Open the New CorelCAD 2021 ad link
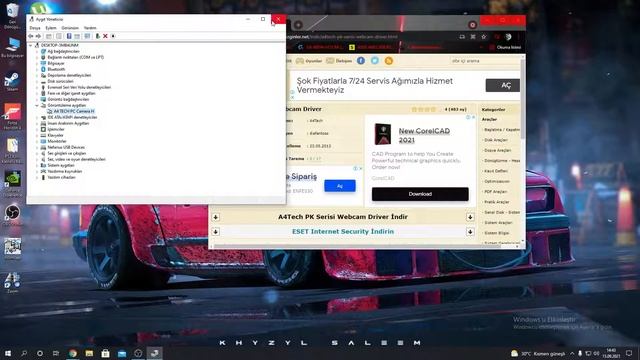Viewport: 640px width, 360px height. pos(424,136)
